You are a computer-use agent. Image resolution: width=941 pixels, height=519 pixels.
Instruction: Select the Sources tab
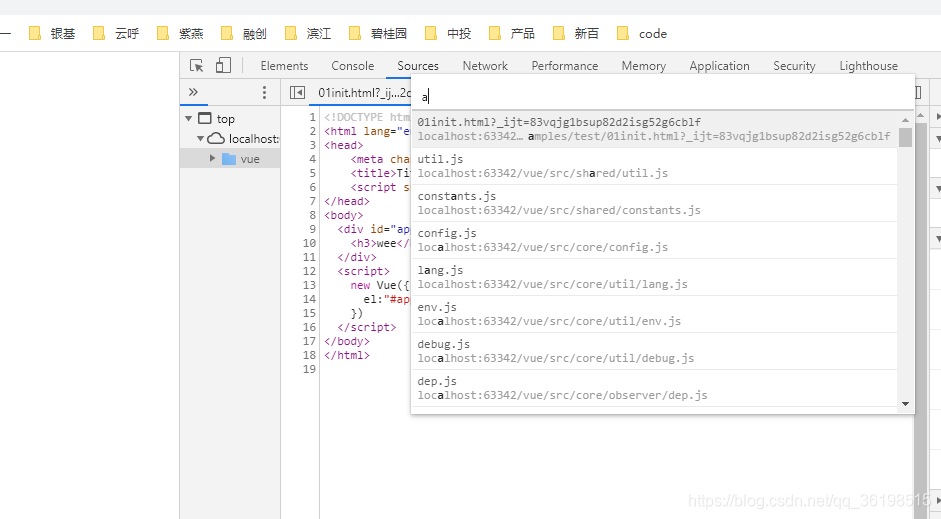coord(418,66)
